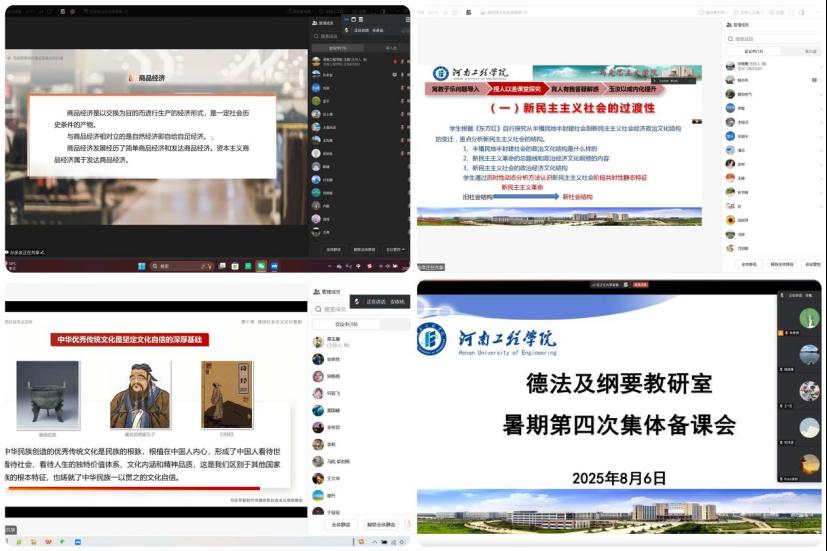The image size is (827, 551).
Task: Click 正在讲话 speaking indicator in bottom-left panel
Action: pyautogui.click(x=380, y=302)
